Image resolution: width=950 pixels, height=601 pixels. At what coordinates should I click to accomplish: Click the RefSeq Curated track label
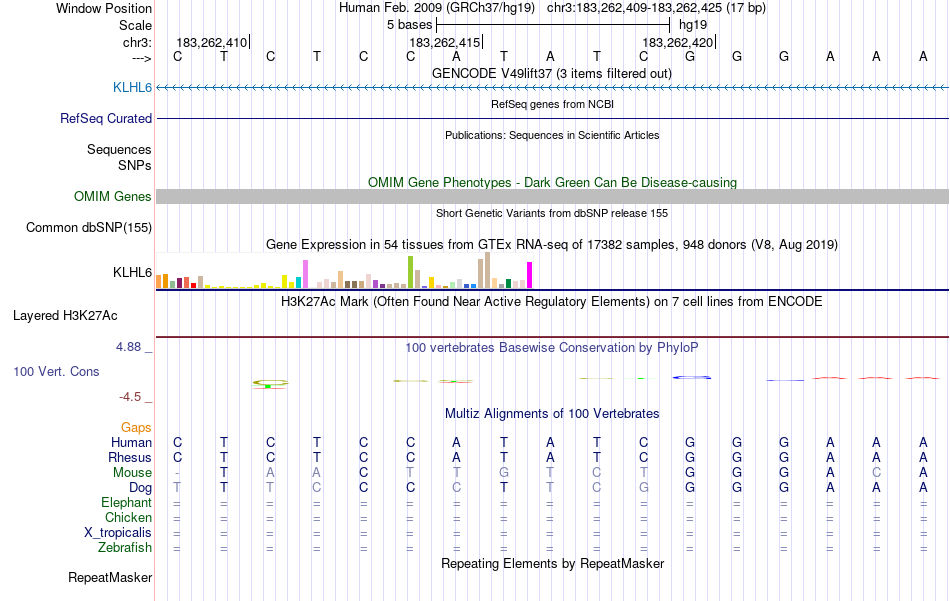105,118
